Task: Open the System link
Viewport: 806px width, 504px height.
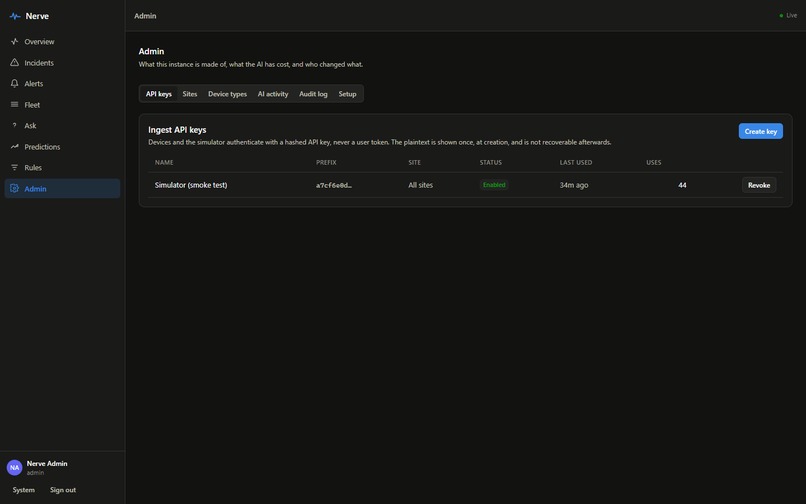Action: [24, 490]
